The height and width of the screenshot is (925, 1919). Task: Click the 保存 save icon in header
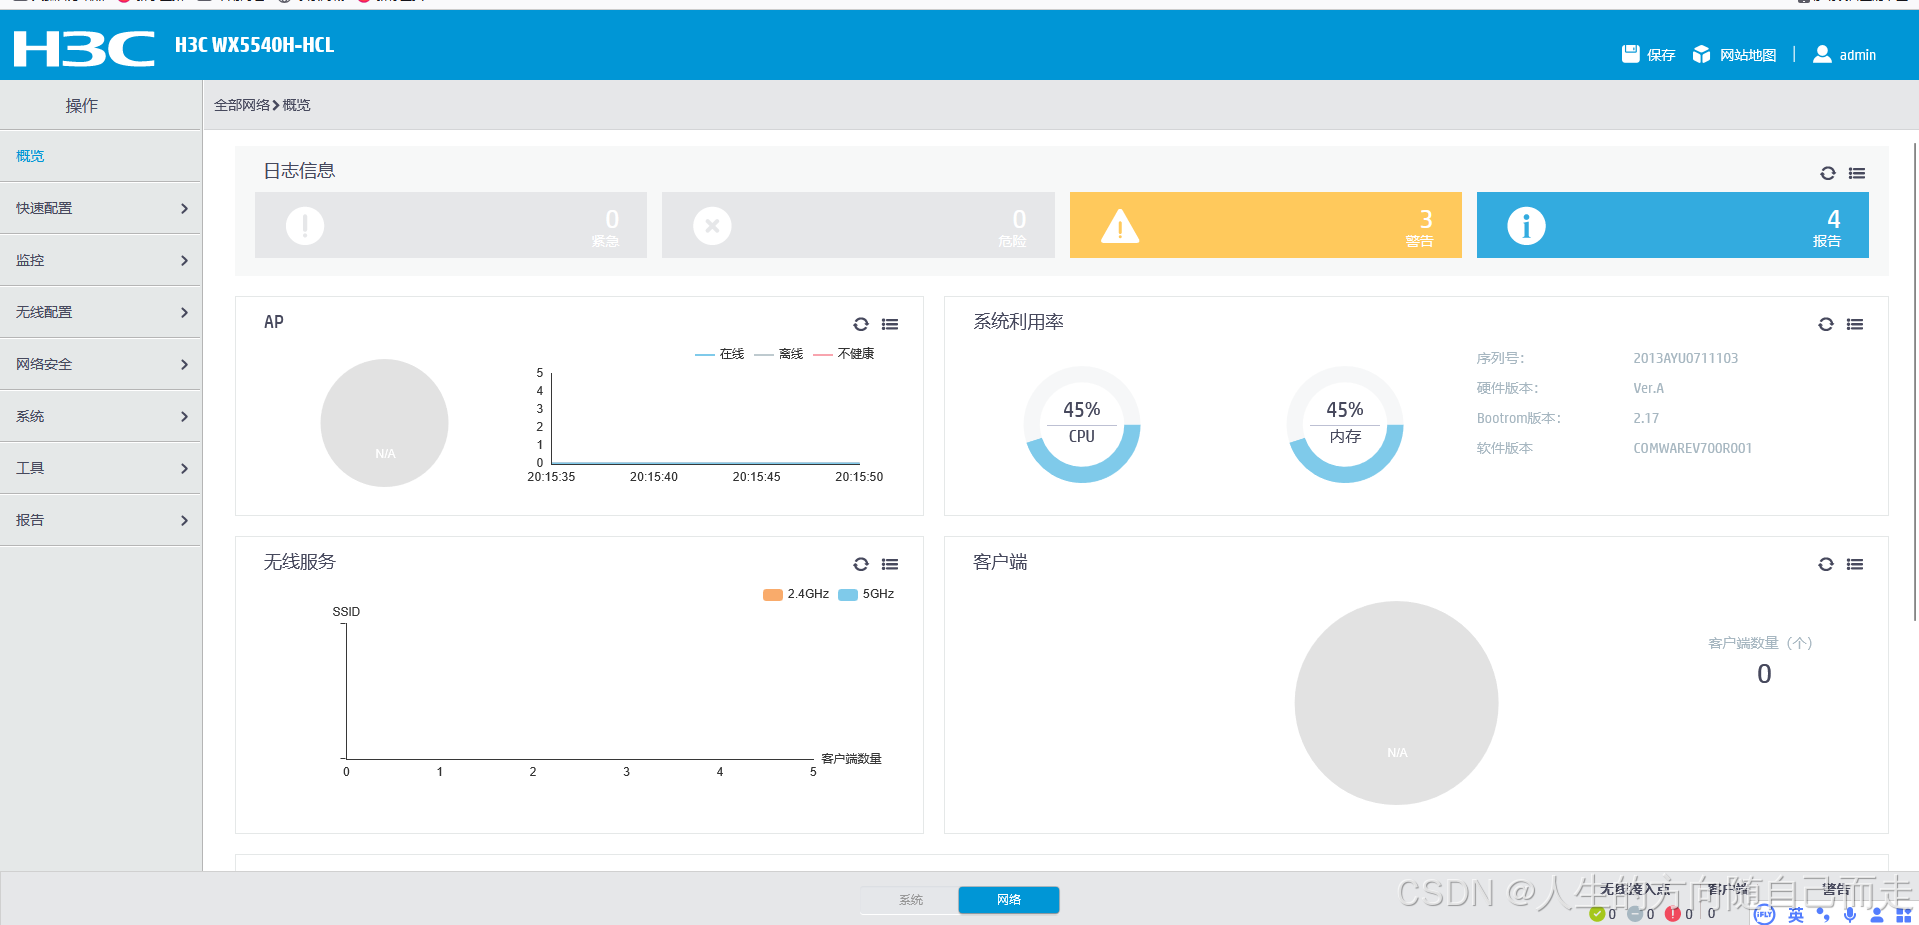click(1631, 54)
